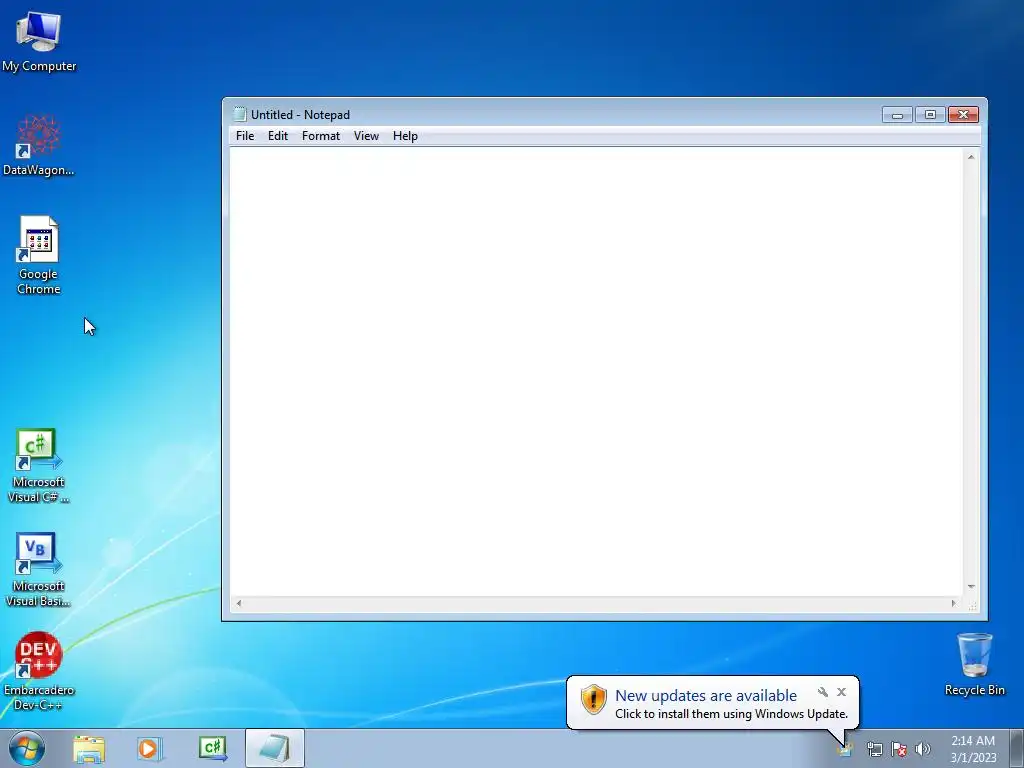Screen dimensions: 1024x768
Task: Click the vertical scrollbar down arrow in Notepad
Action: click(971, 587)
